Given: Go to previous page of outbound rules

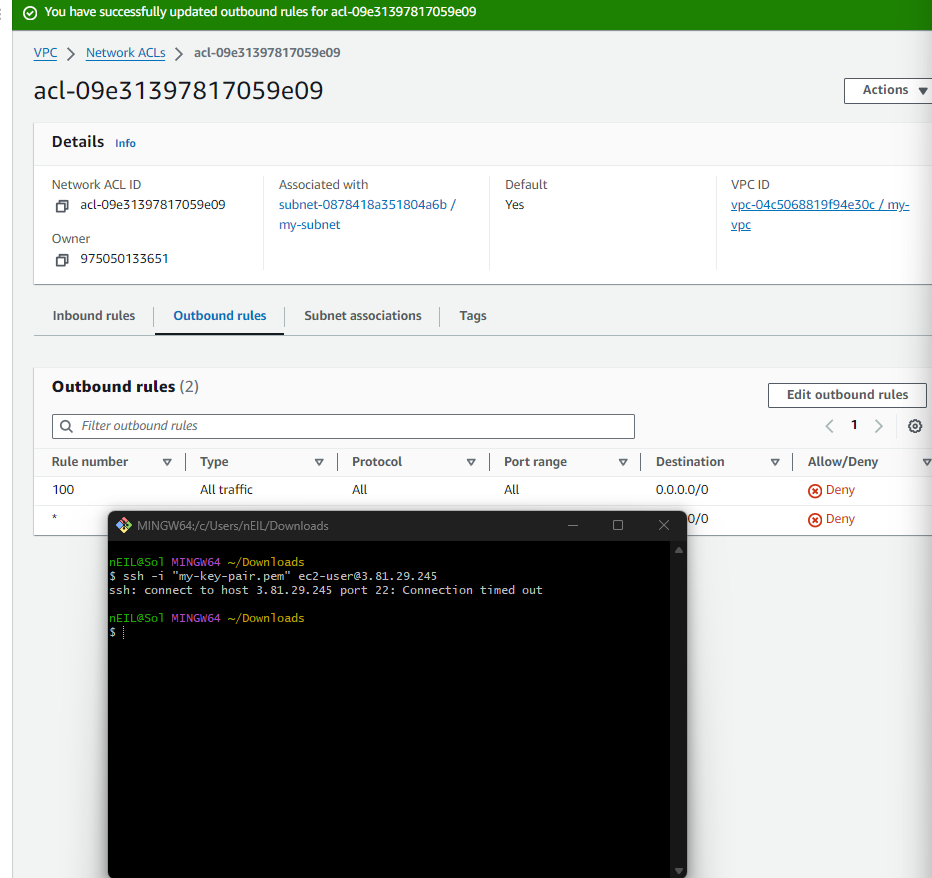Looking at the screenshot, I should click(x=830, y=426).
